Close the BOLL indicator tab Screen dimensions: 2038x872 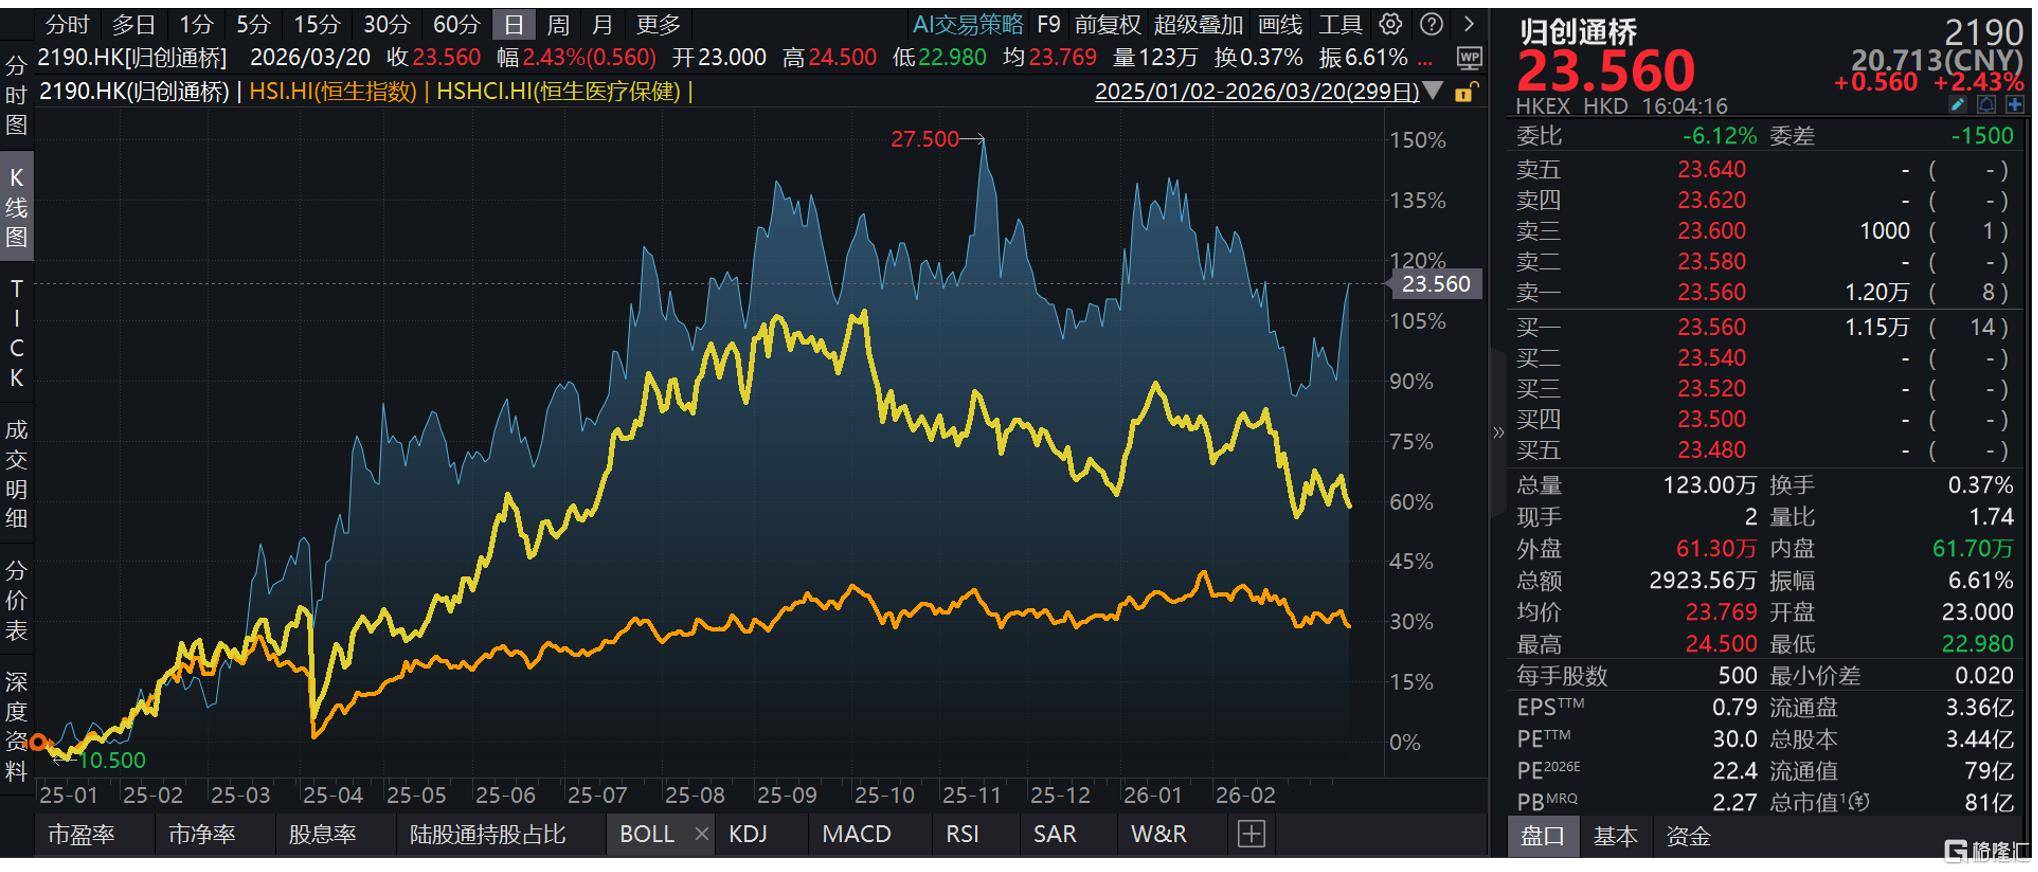701,834
